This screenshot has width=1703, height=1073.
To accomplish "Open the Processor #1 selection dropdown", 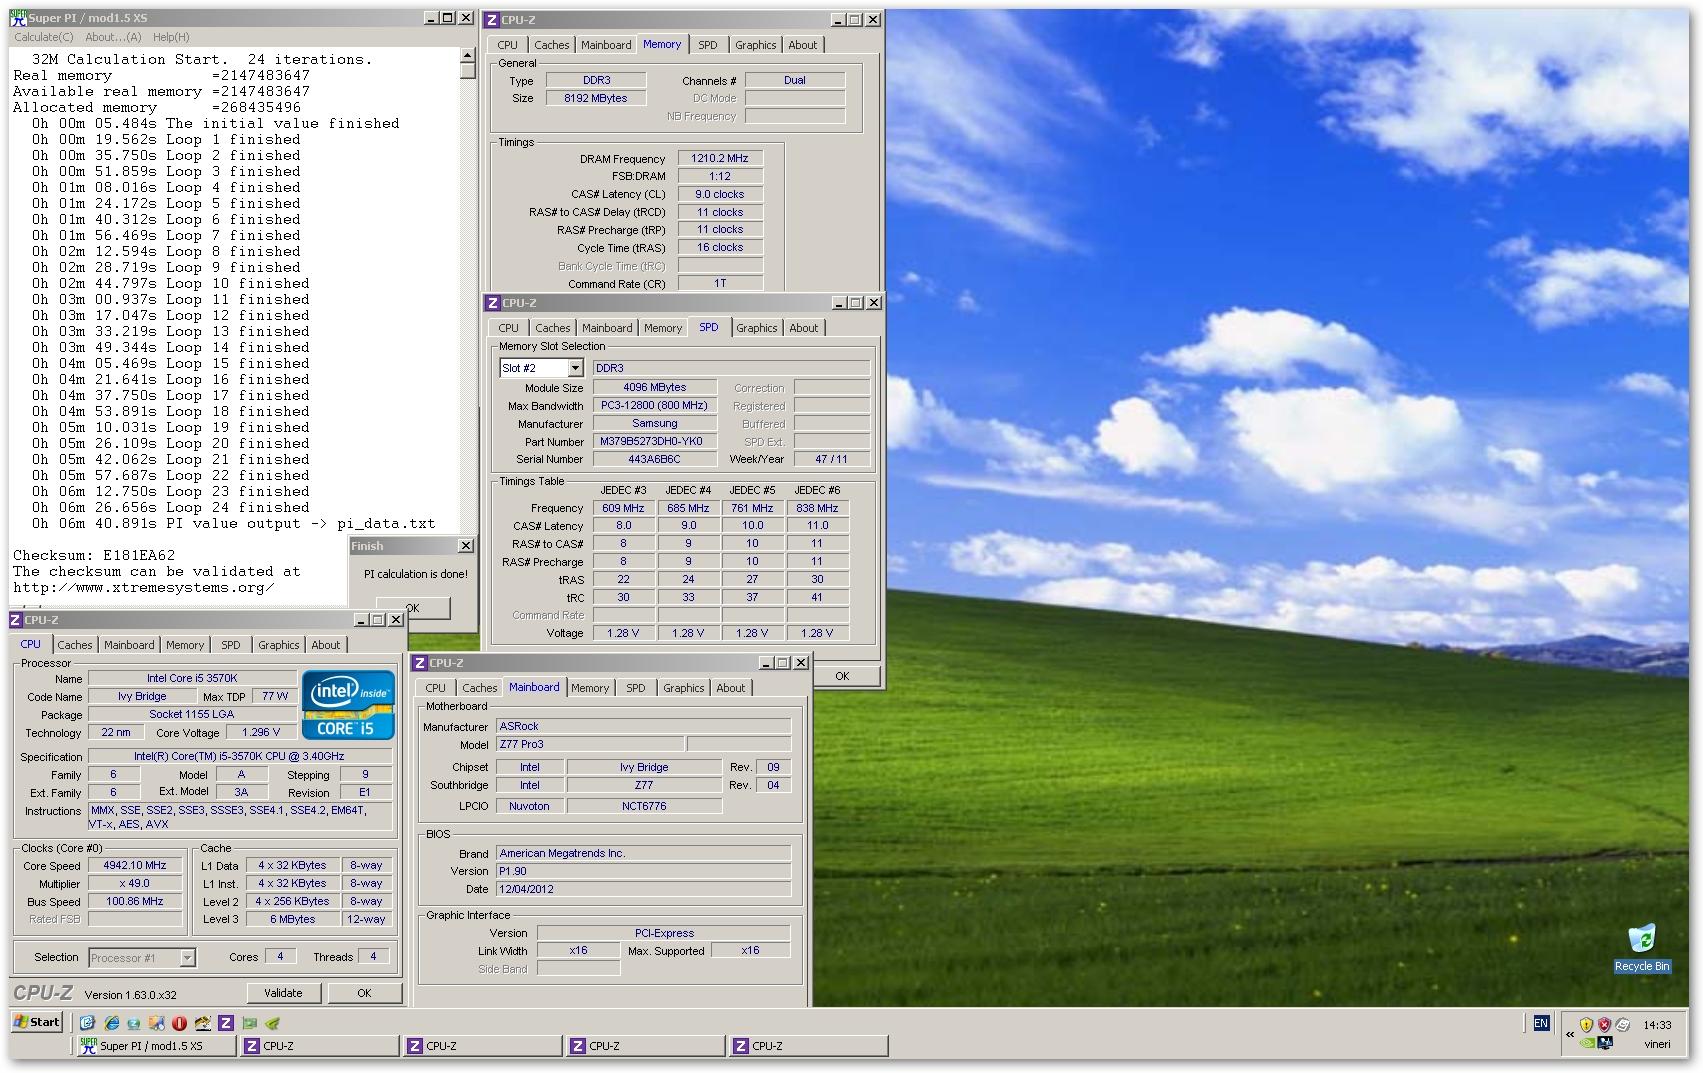I will tap(186, 958).
